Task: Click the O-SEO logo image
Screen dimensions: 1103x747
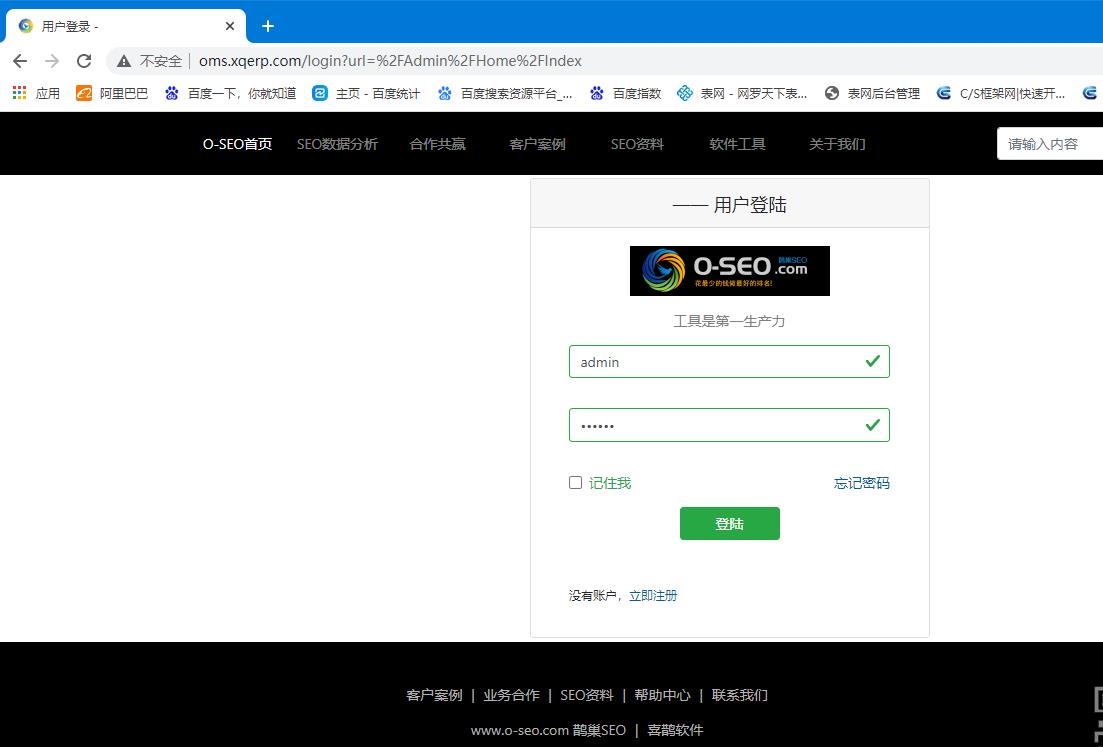Action: click(729, 270)
